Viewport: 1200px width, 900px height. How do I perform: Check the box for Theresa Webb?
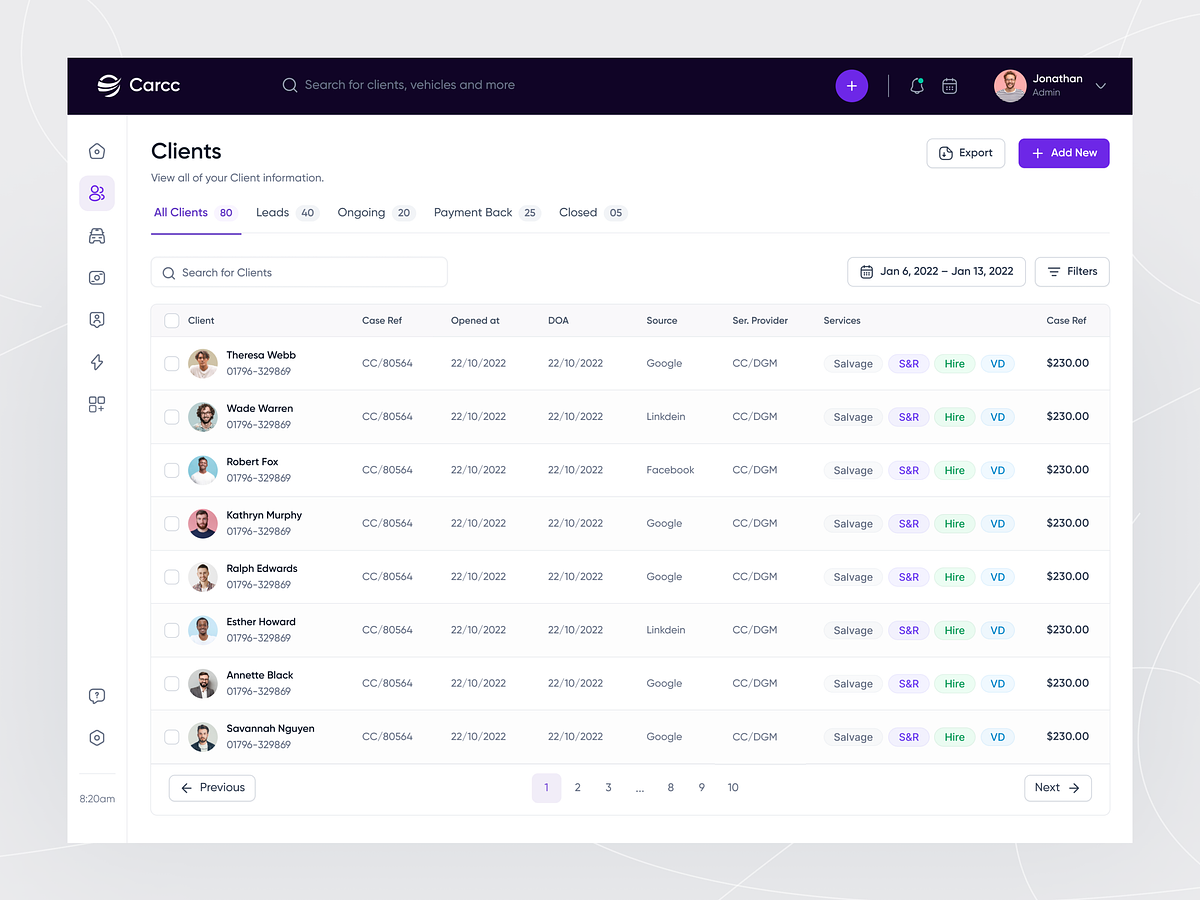[x=172, y=364]
